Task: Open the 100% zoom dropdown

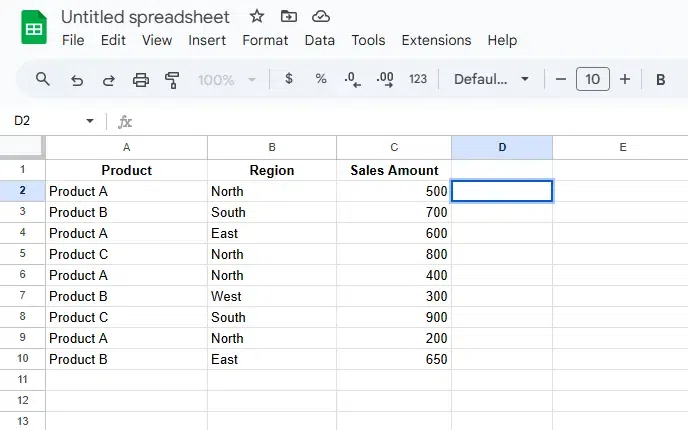Action: coord(226,79)
